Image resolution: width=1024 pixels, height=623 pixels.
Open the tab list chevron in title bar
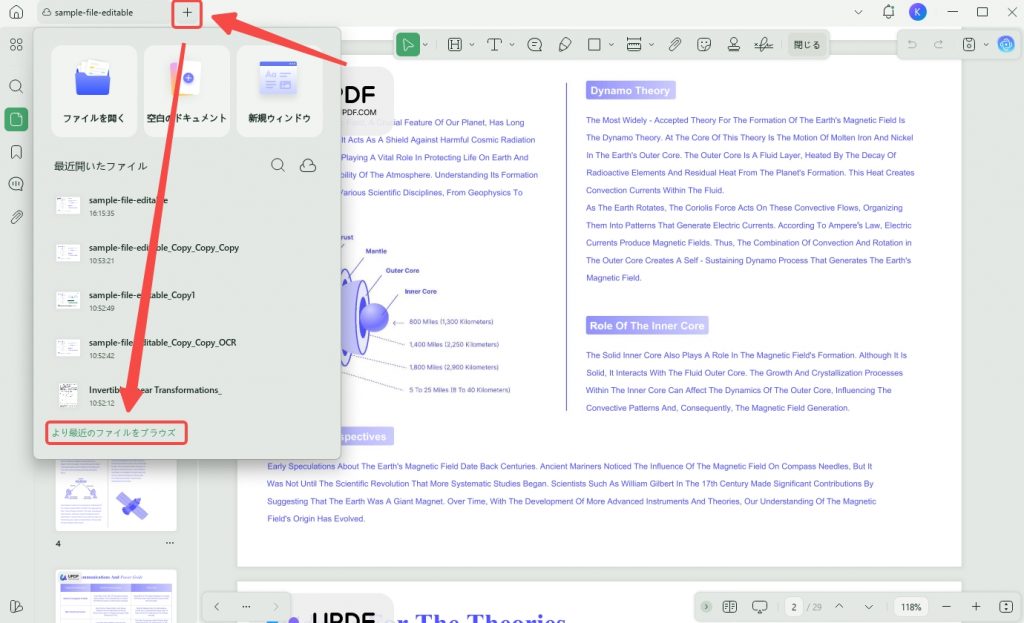858,12
